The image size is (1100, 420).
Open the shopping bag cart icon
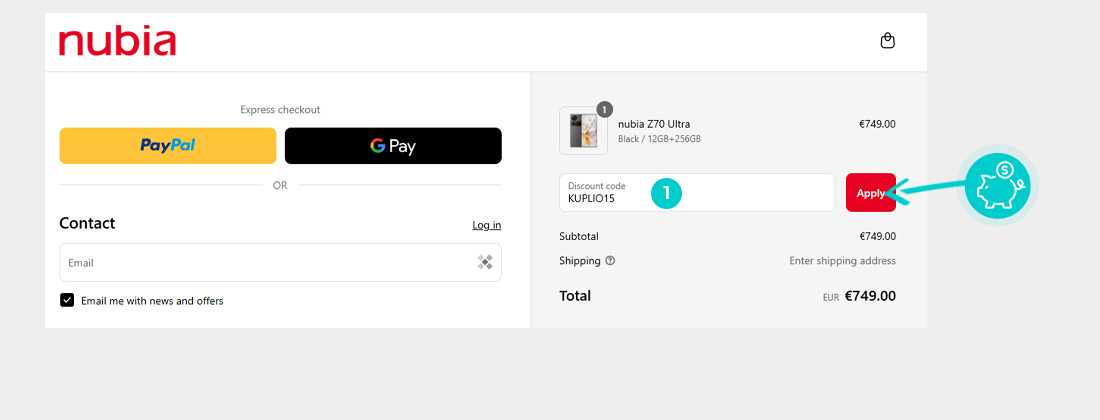tap(887, 41)
